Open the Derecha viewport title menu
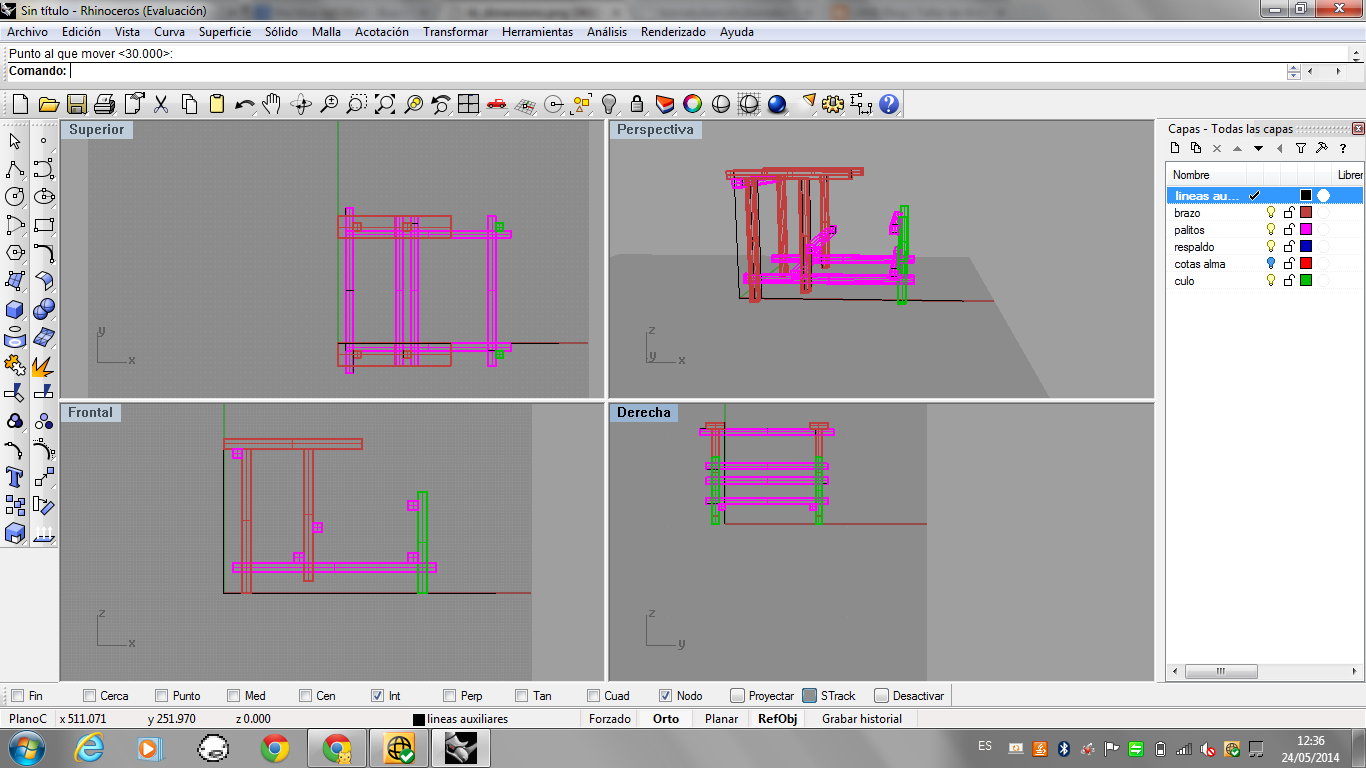Image resolution: width=1366 pixels, height=768 pixels. 644,413
